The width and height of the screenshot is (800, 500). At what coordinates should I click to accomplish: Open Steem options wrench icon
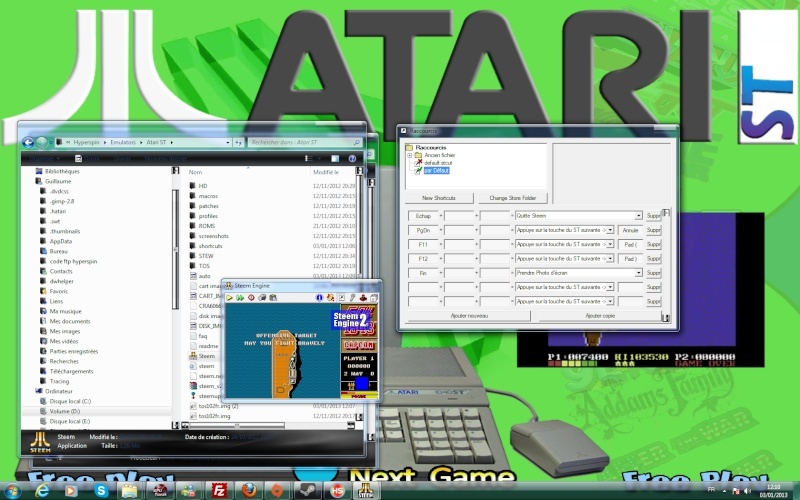tap(352, 297)
